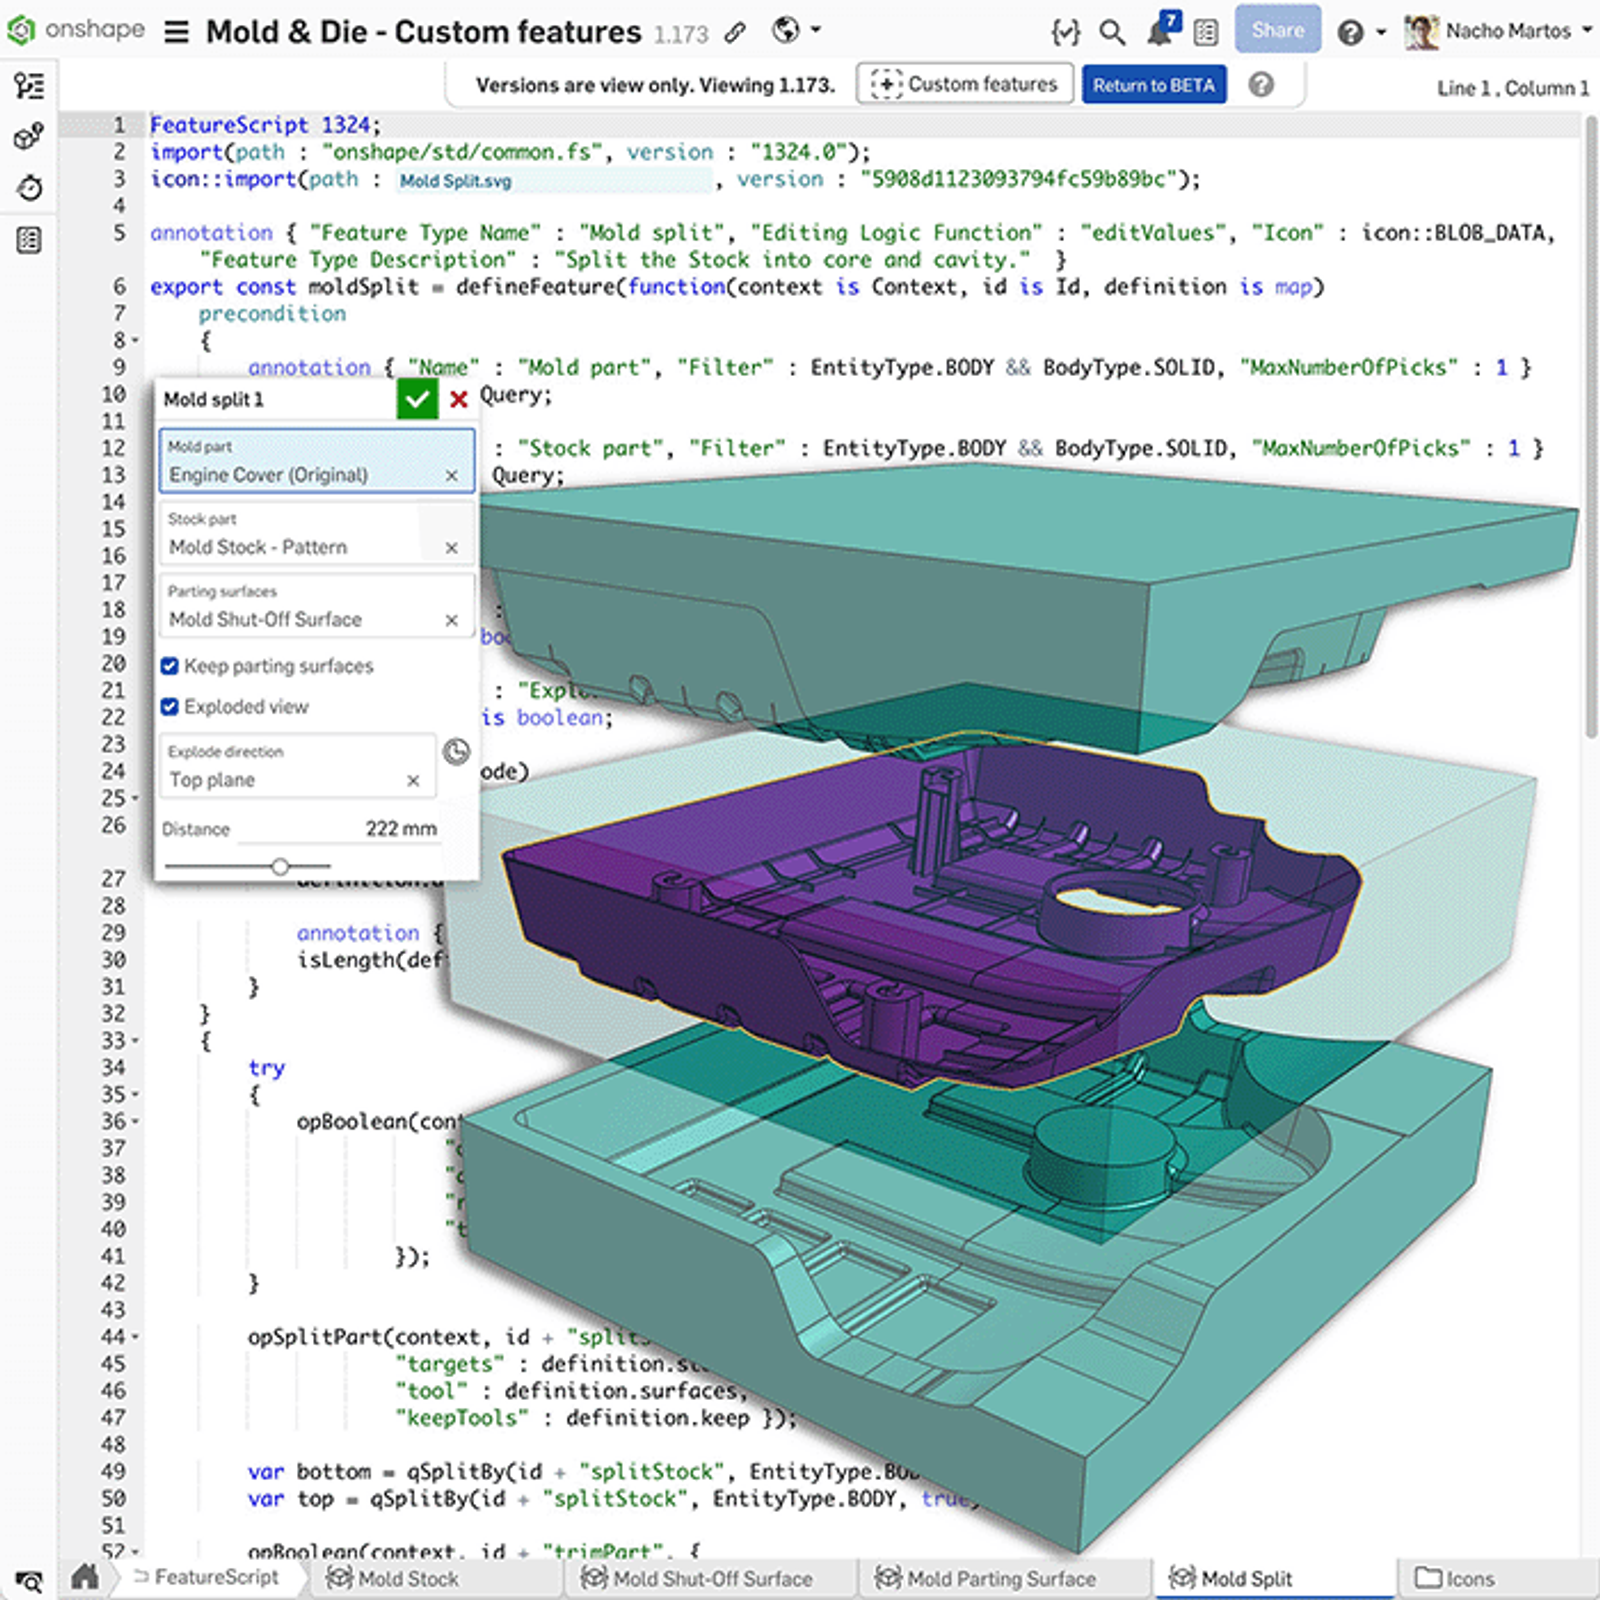The width and height of the screenshot is (1600, 1600).
Task: Switch to the Mold Parting Surface tab
Action: point(1000,1578)
